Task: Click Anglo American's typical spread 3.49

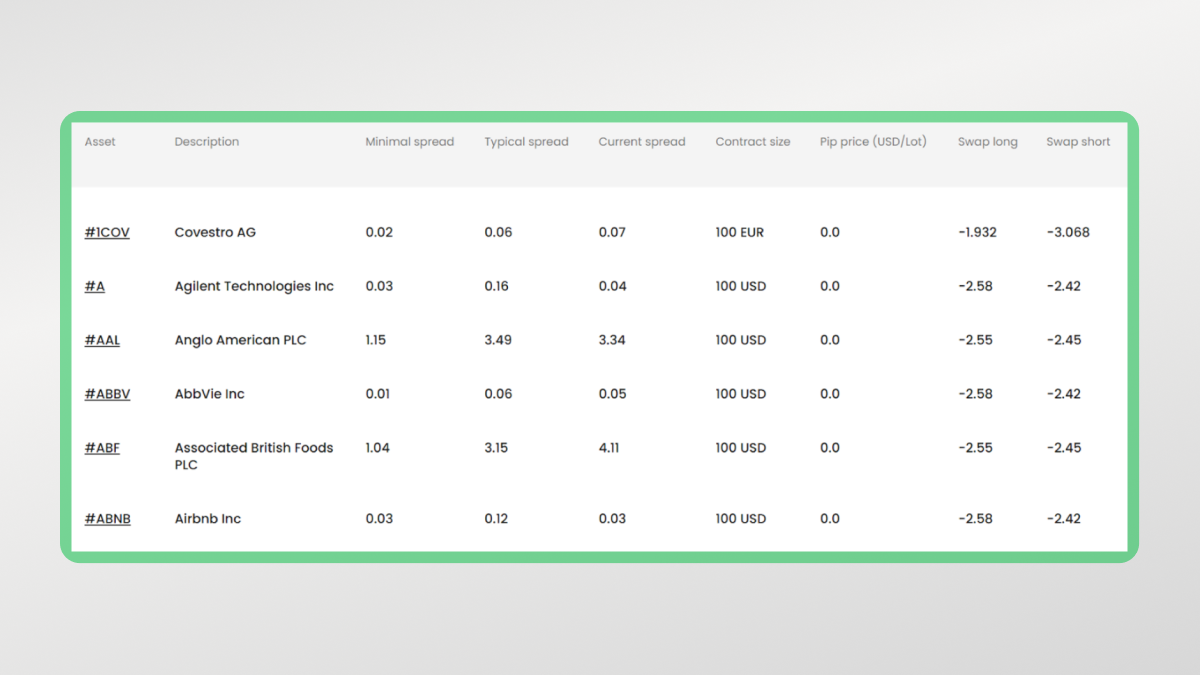Action: [498, 340]
